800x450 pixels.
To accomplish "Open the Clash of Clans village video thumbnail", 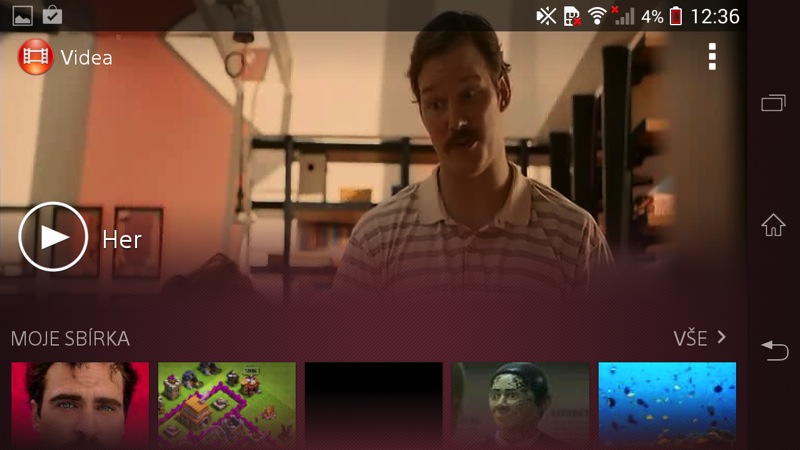I will point(227,406).
